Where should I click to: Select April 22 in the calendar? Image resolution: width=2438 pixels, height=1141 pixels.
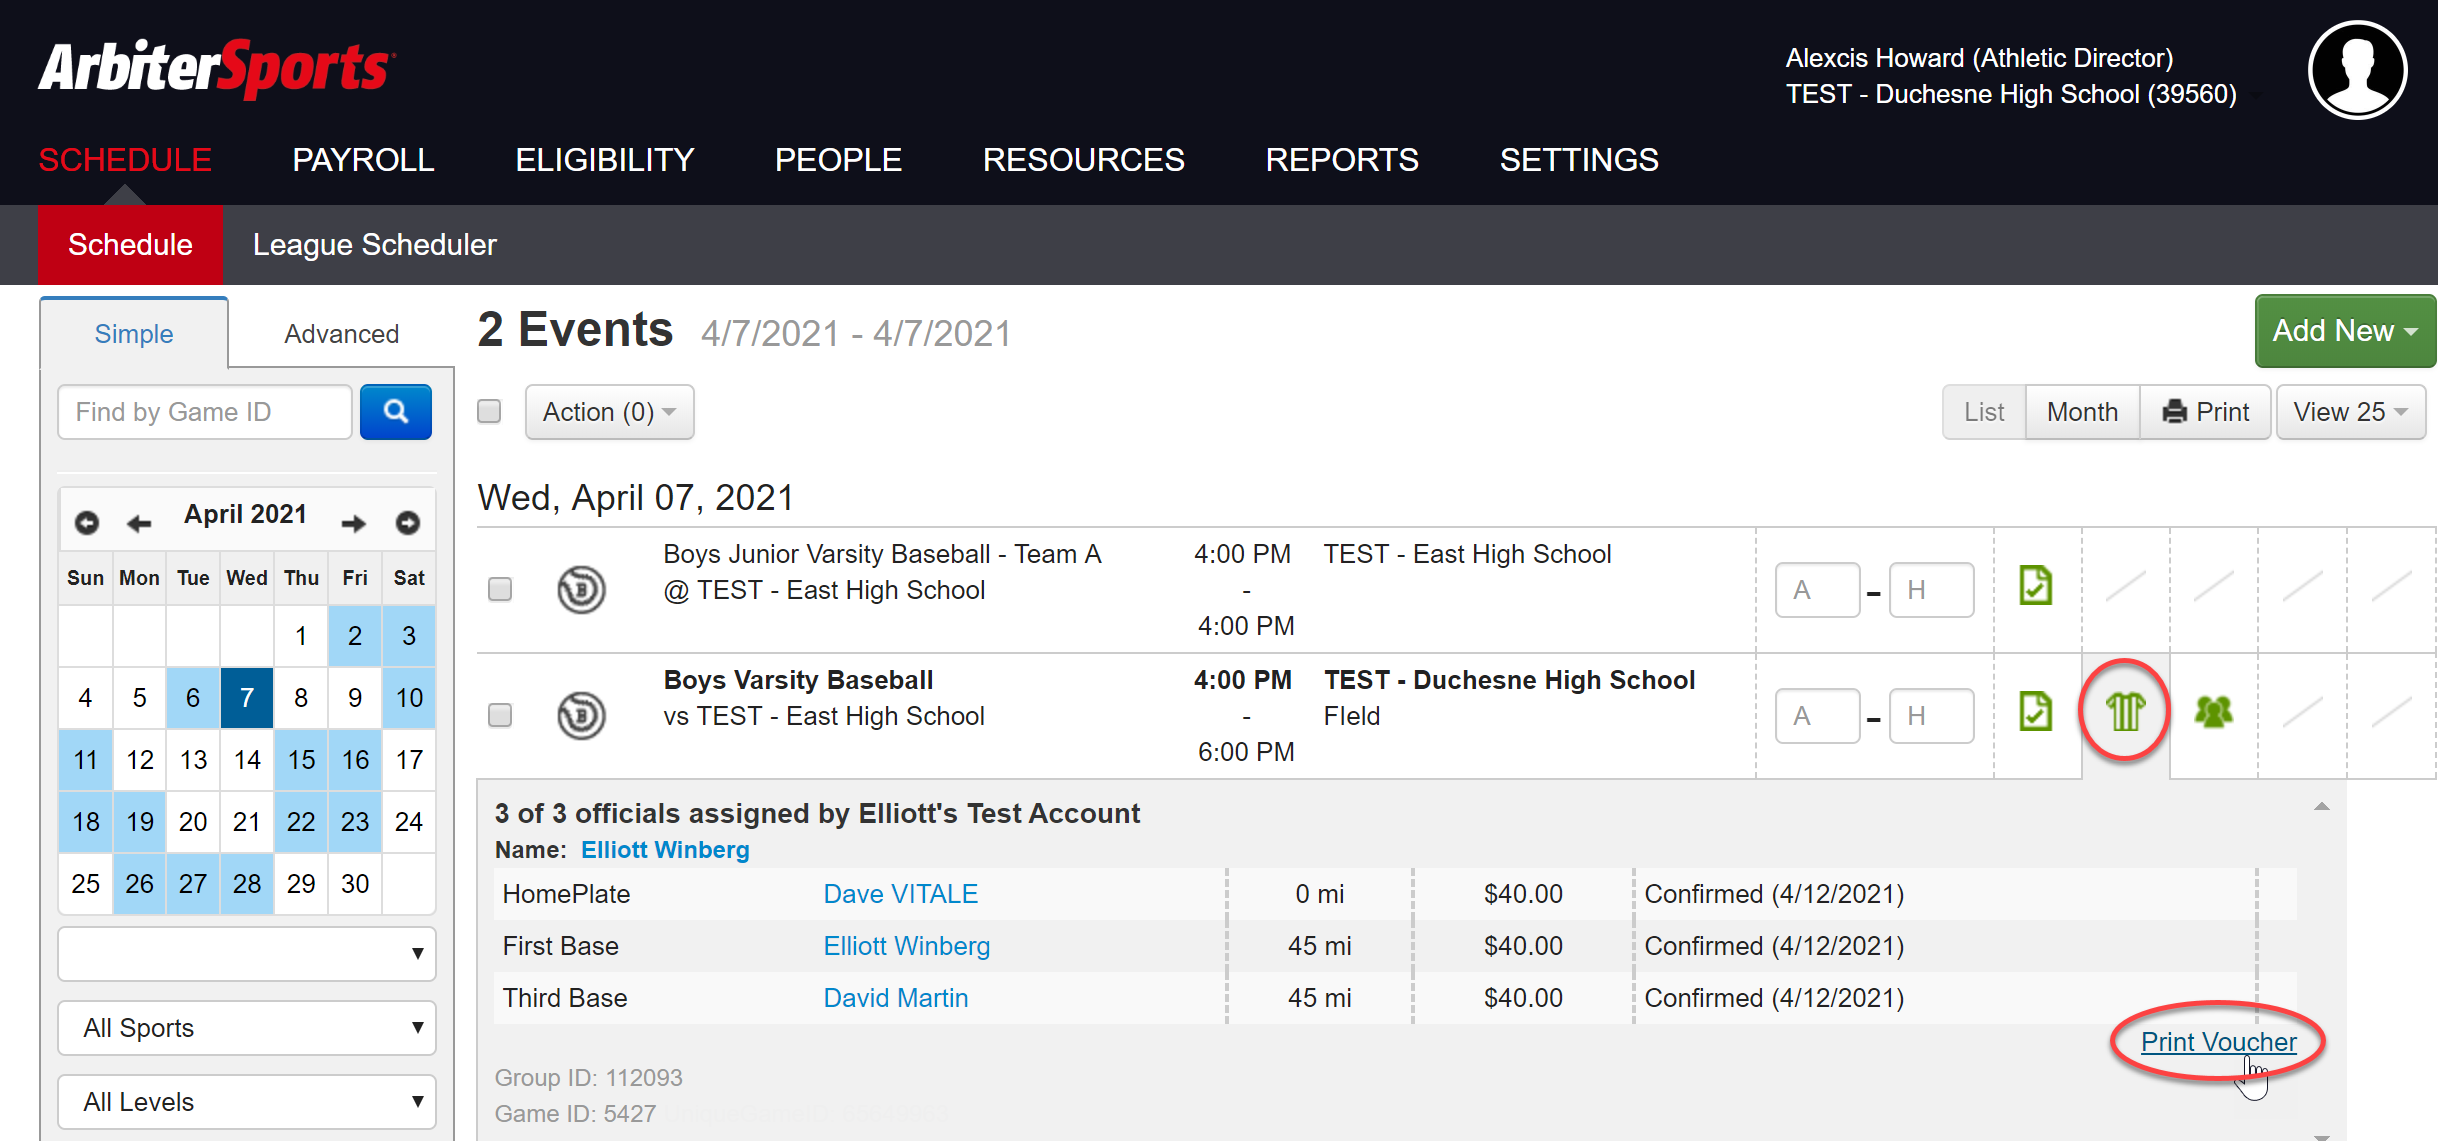(301, 822)
